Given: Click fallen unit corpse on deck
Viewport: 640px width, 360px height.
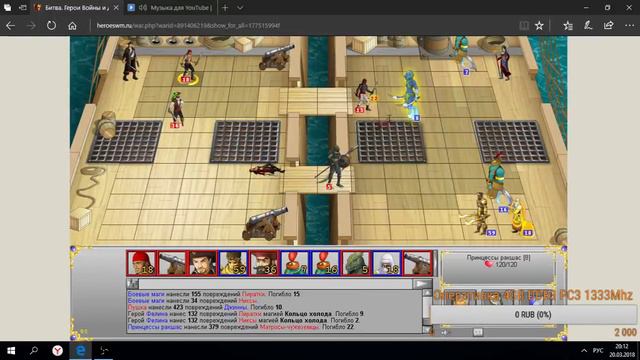Looking at the screenshot, I should pos(267,169).
